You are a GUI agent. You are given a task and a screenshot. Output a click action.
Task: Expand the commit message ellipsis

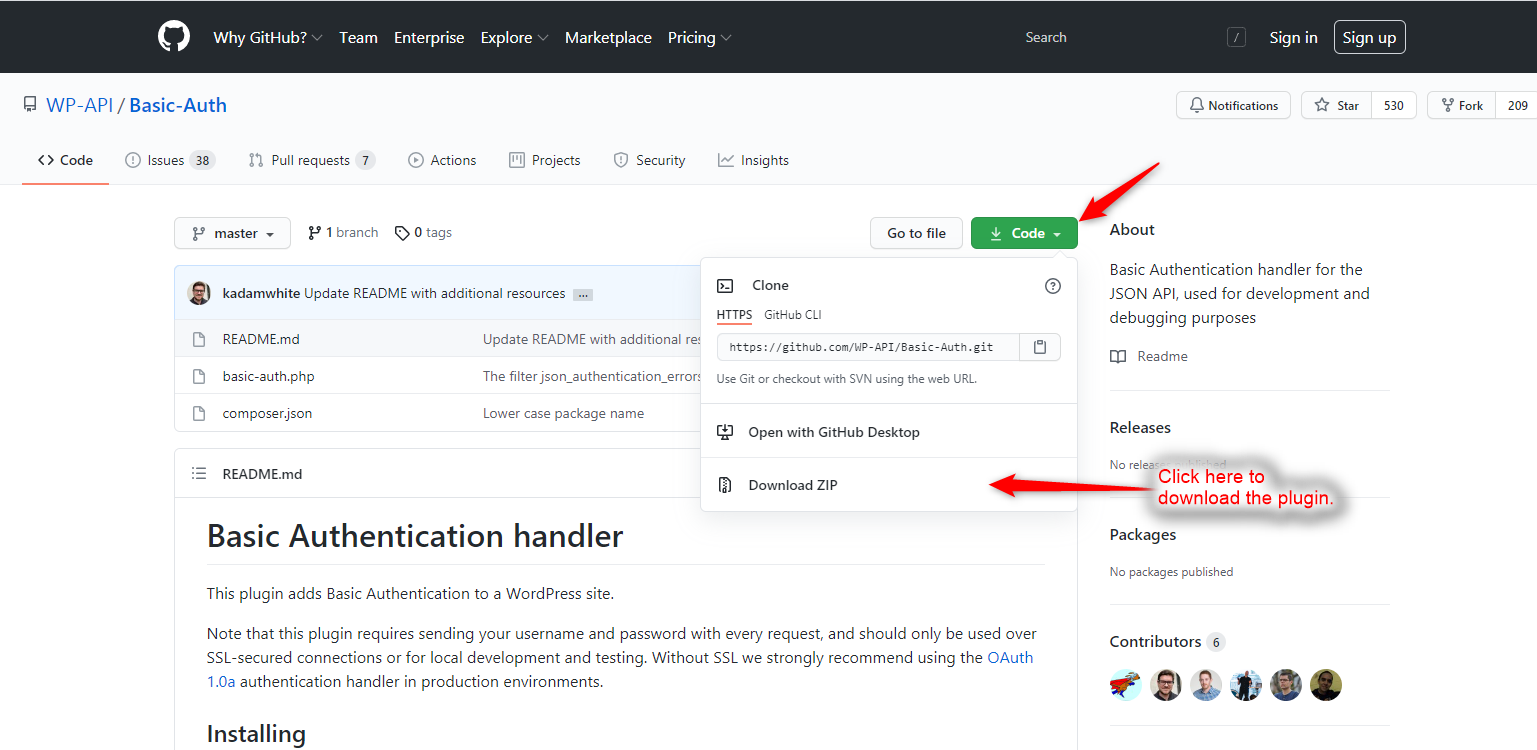(583, 294)
